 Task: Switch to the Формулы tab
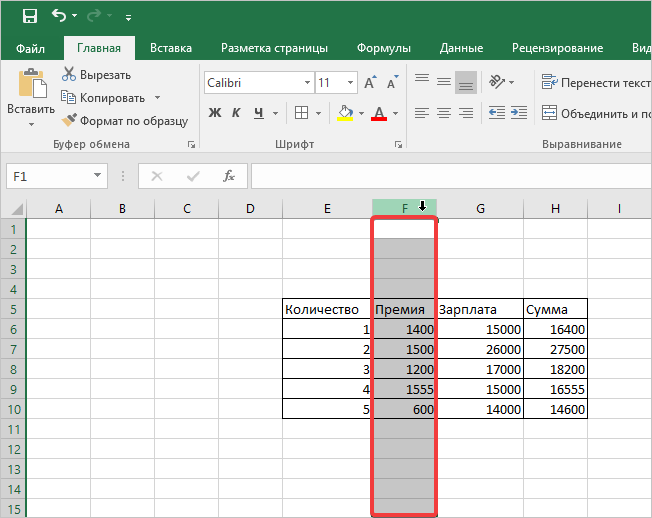coord(385,48)
